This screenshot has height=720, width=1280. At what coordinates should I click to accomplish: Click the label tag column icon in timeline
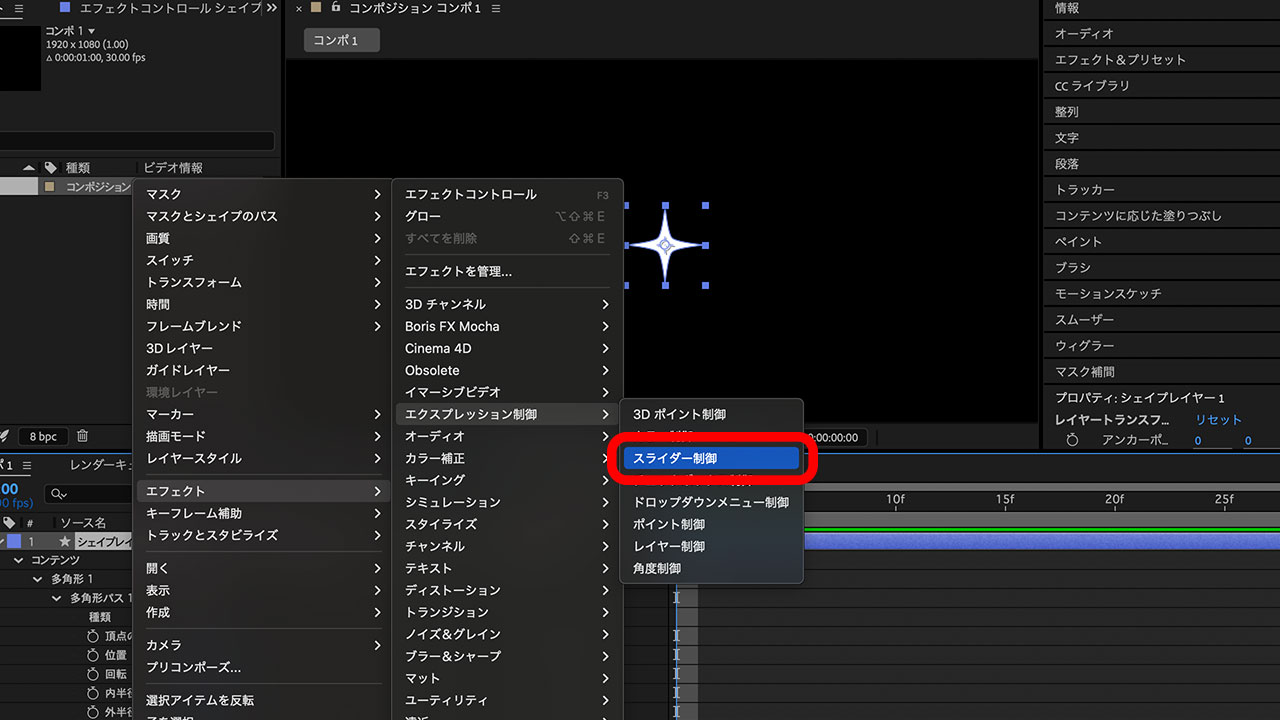tap(9, 523)
